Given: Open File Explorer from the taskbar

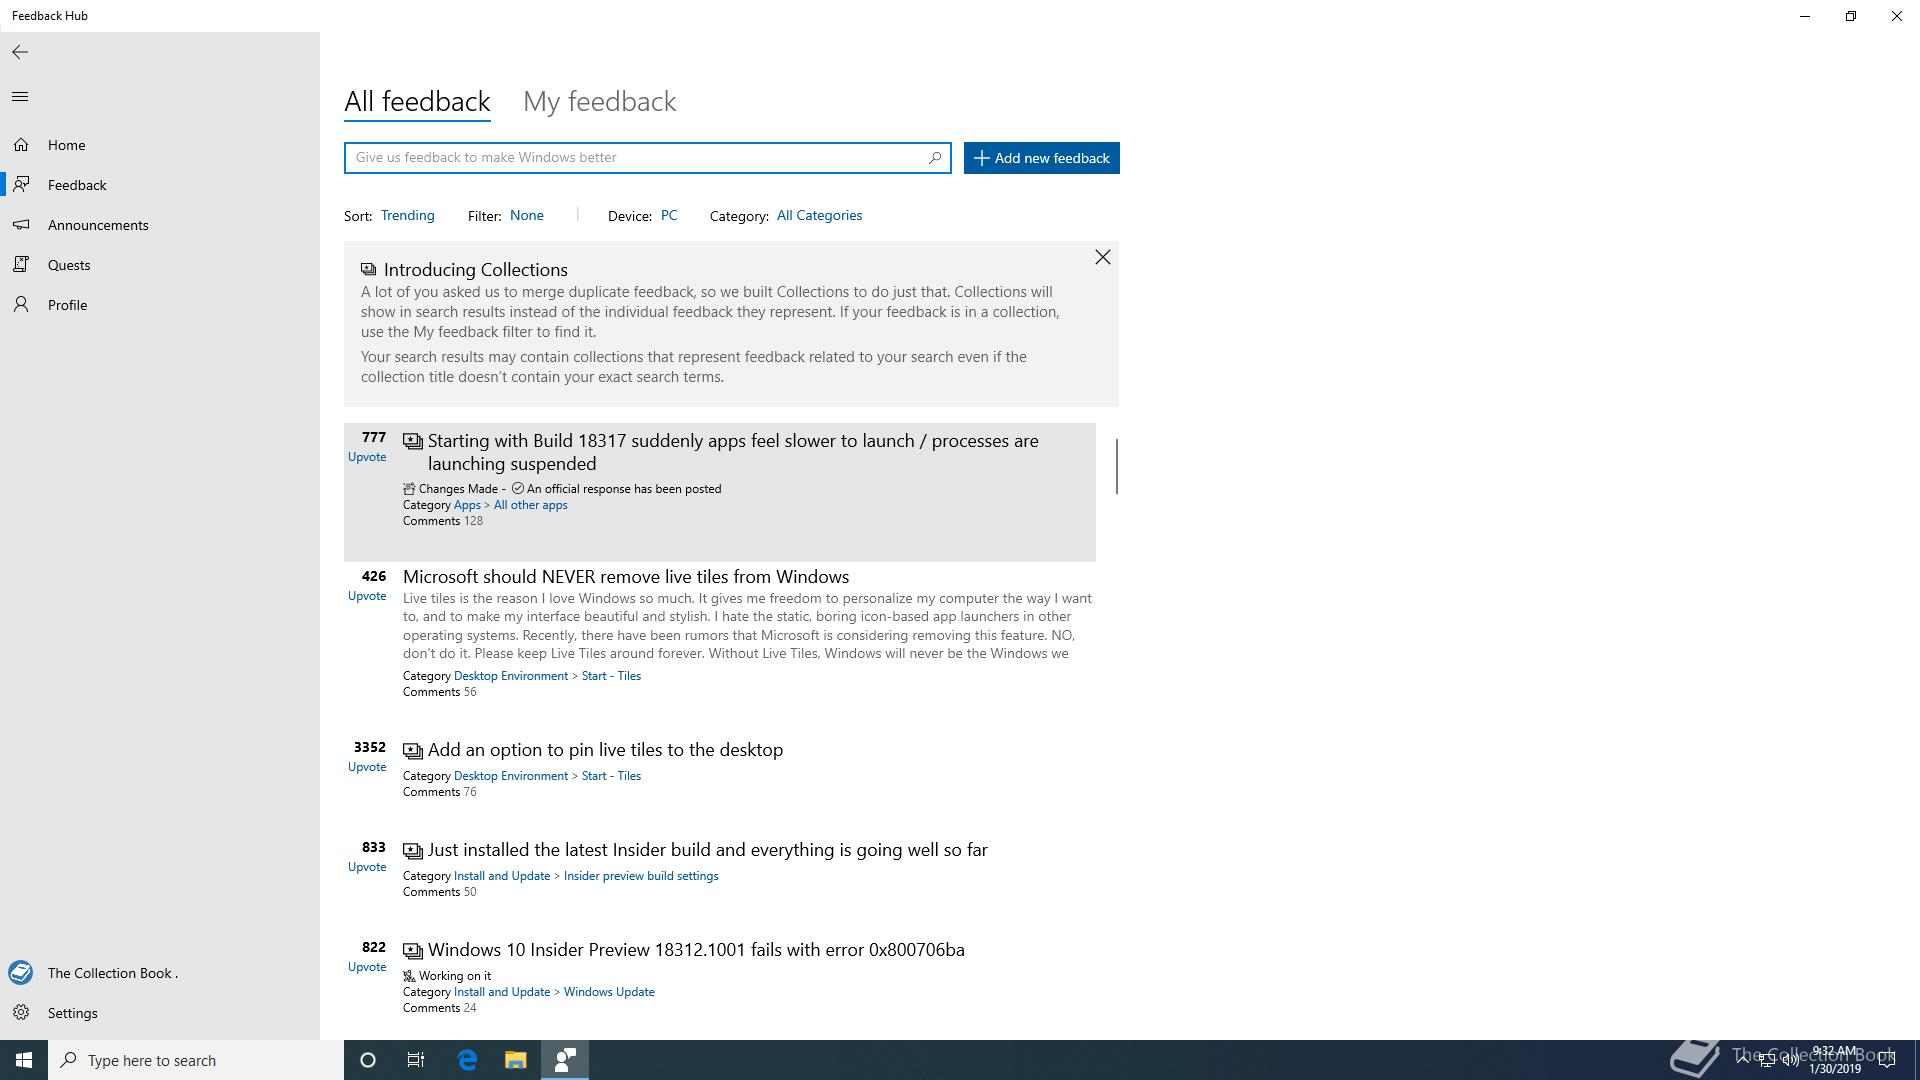Looking at the screenshot, I should point(515,1060).
